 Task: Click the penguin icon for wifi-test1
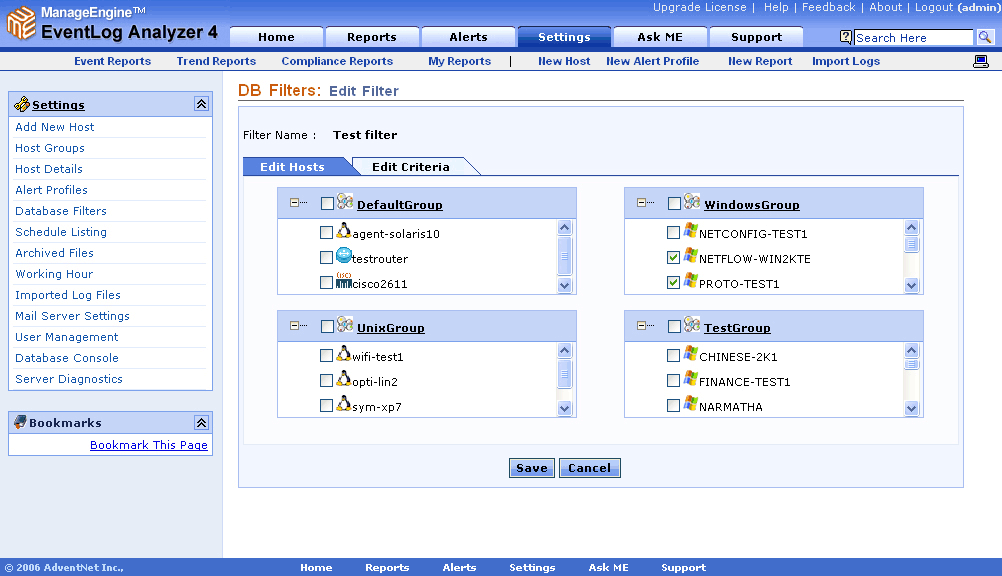coord(344,354)
